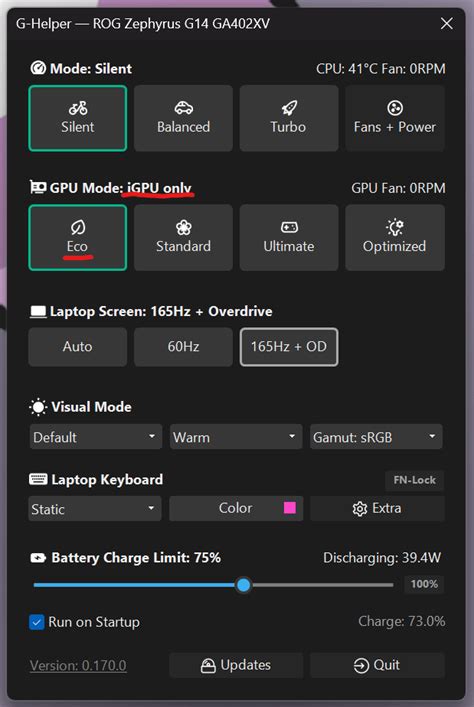Toggle the FN-Lock button
Image resolution: width=474 pixels, height=707 pixels.
tap(414, 480)
